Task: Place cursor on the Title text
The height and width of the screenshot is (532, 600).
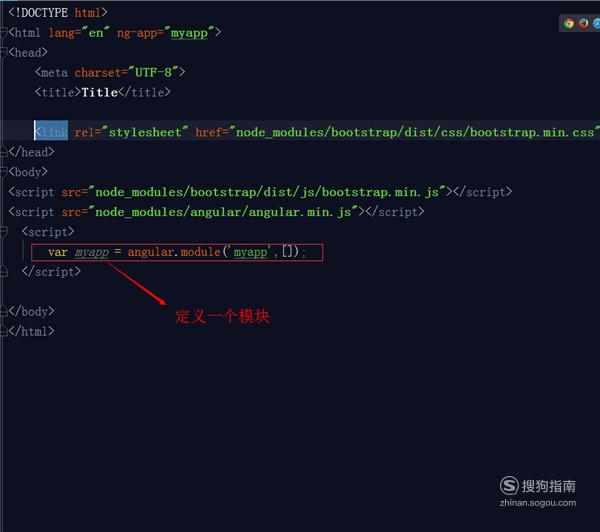Action: (99, 92)
